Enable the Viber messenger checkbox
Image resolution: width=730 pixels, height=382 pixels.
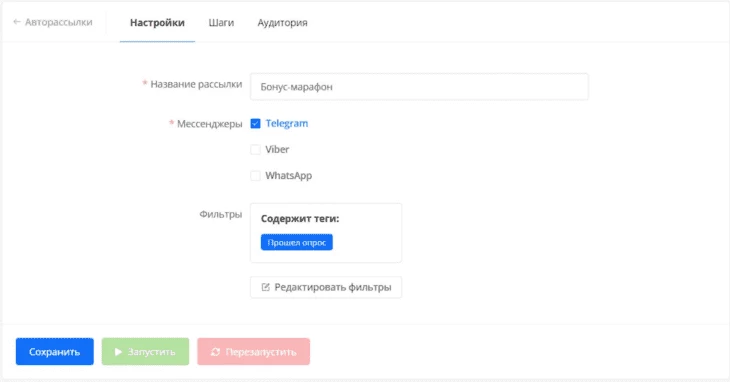[x=255, y=149]
